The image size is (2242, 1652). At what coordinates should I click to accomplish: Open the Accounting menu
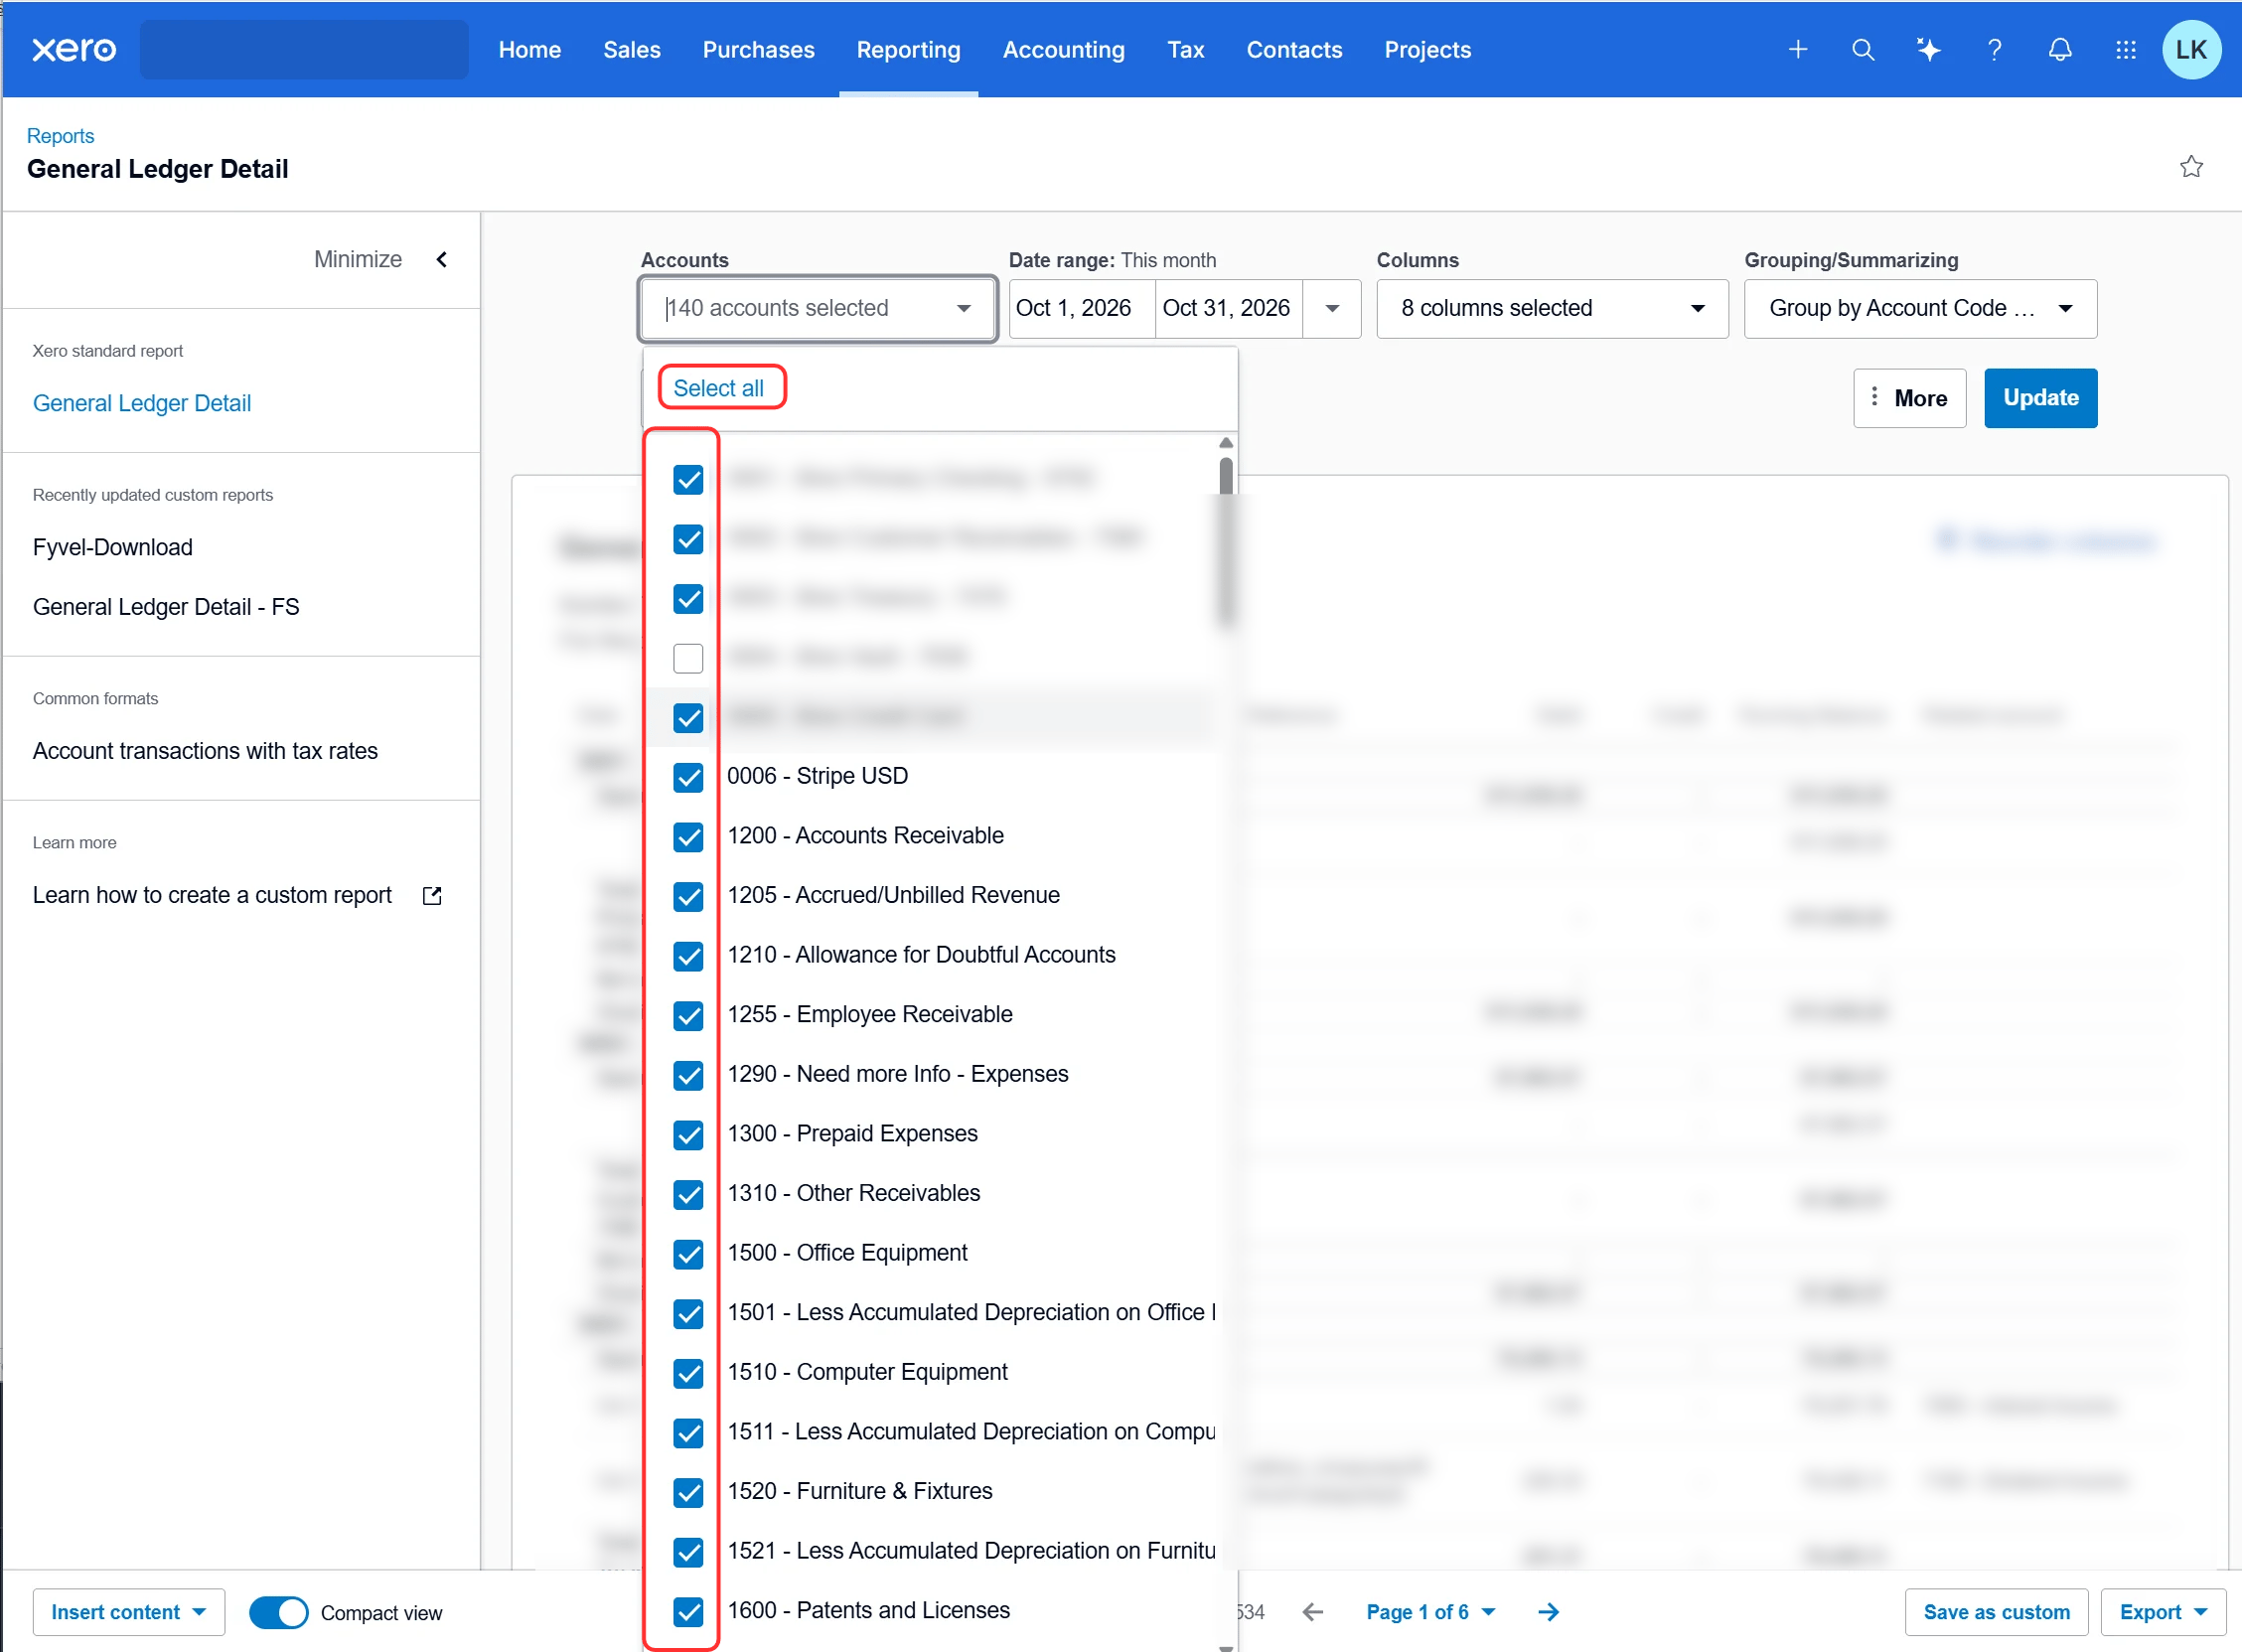[x=1063, y=50]
